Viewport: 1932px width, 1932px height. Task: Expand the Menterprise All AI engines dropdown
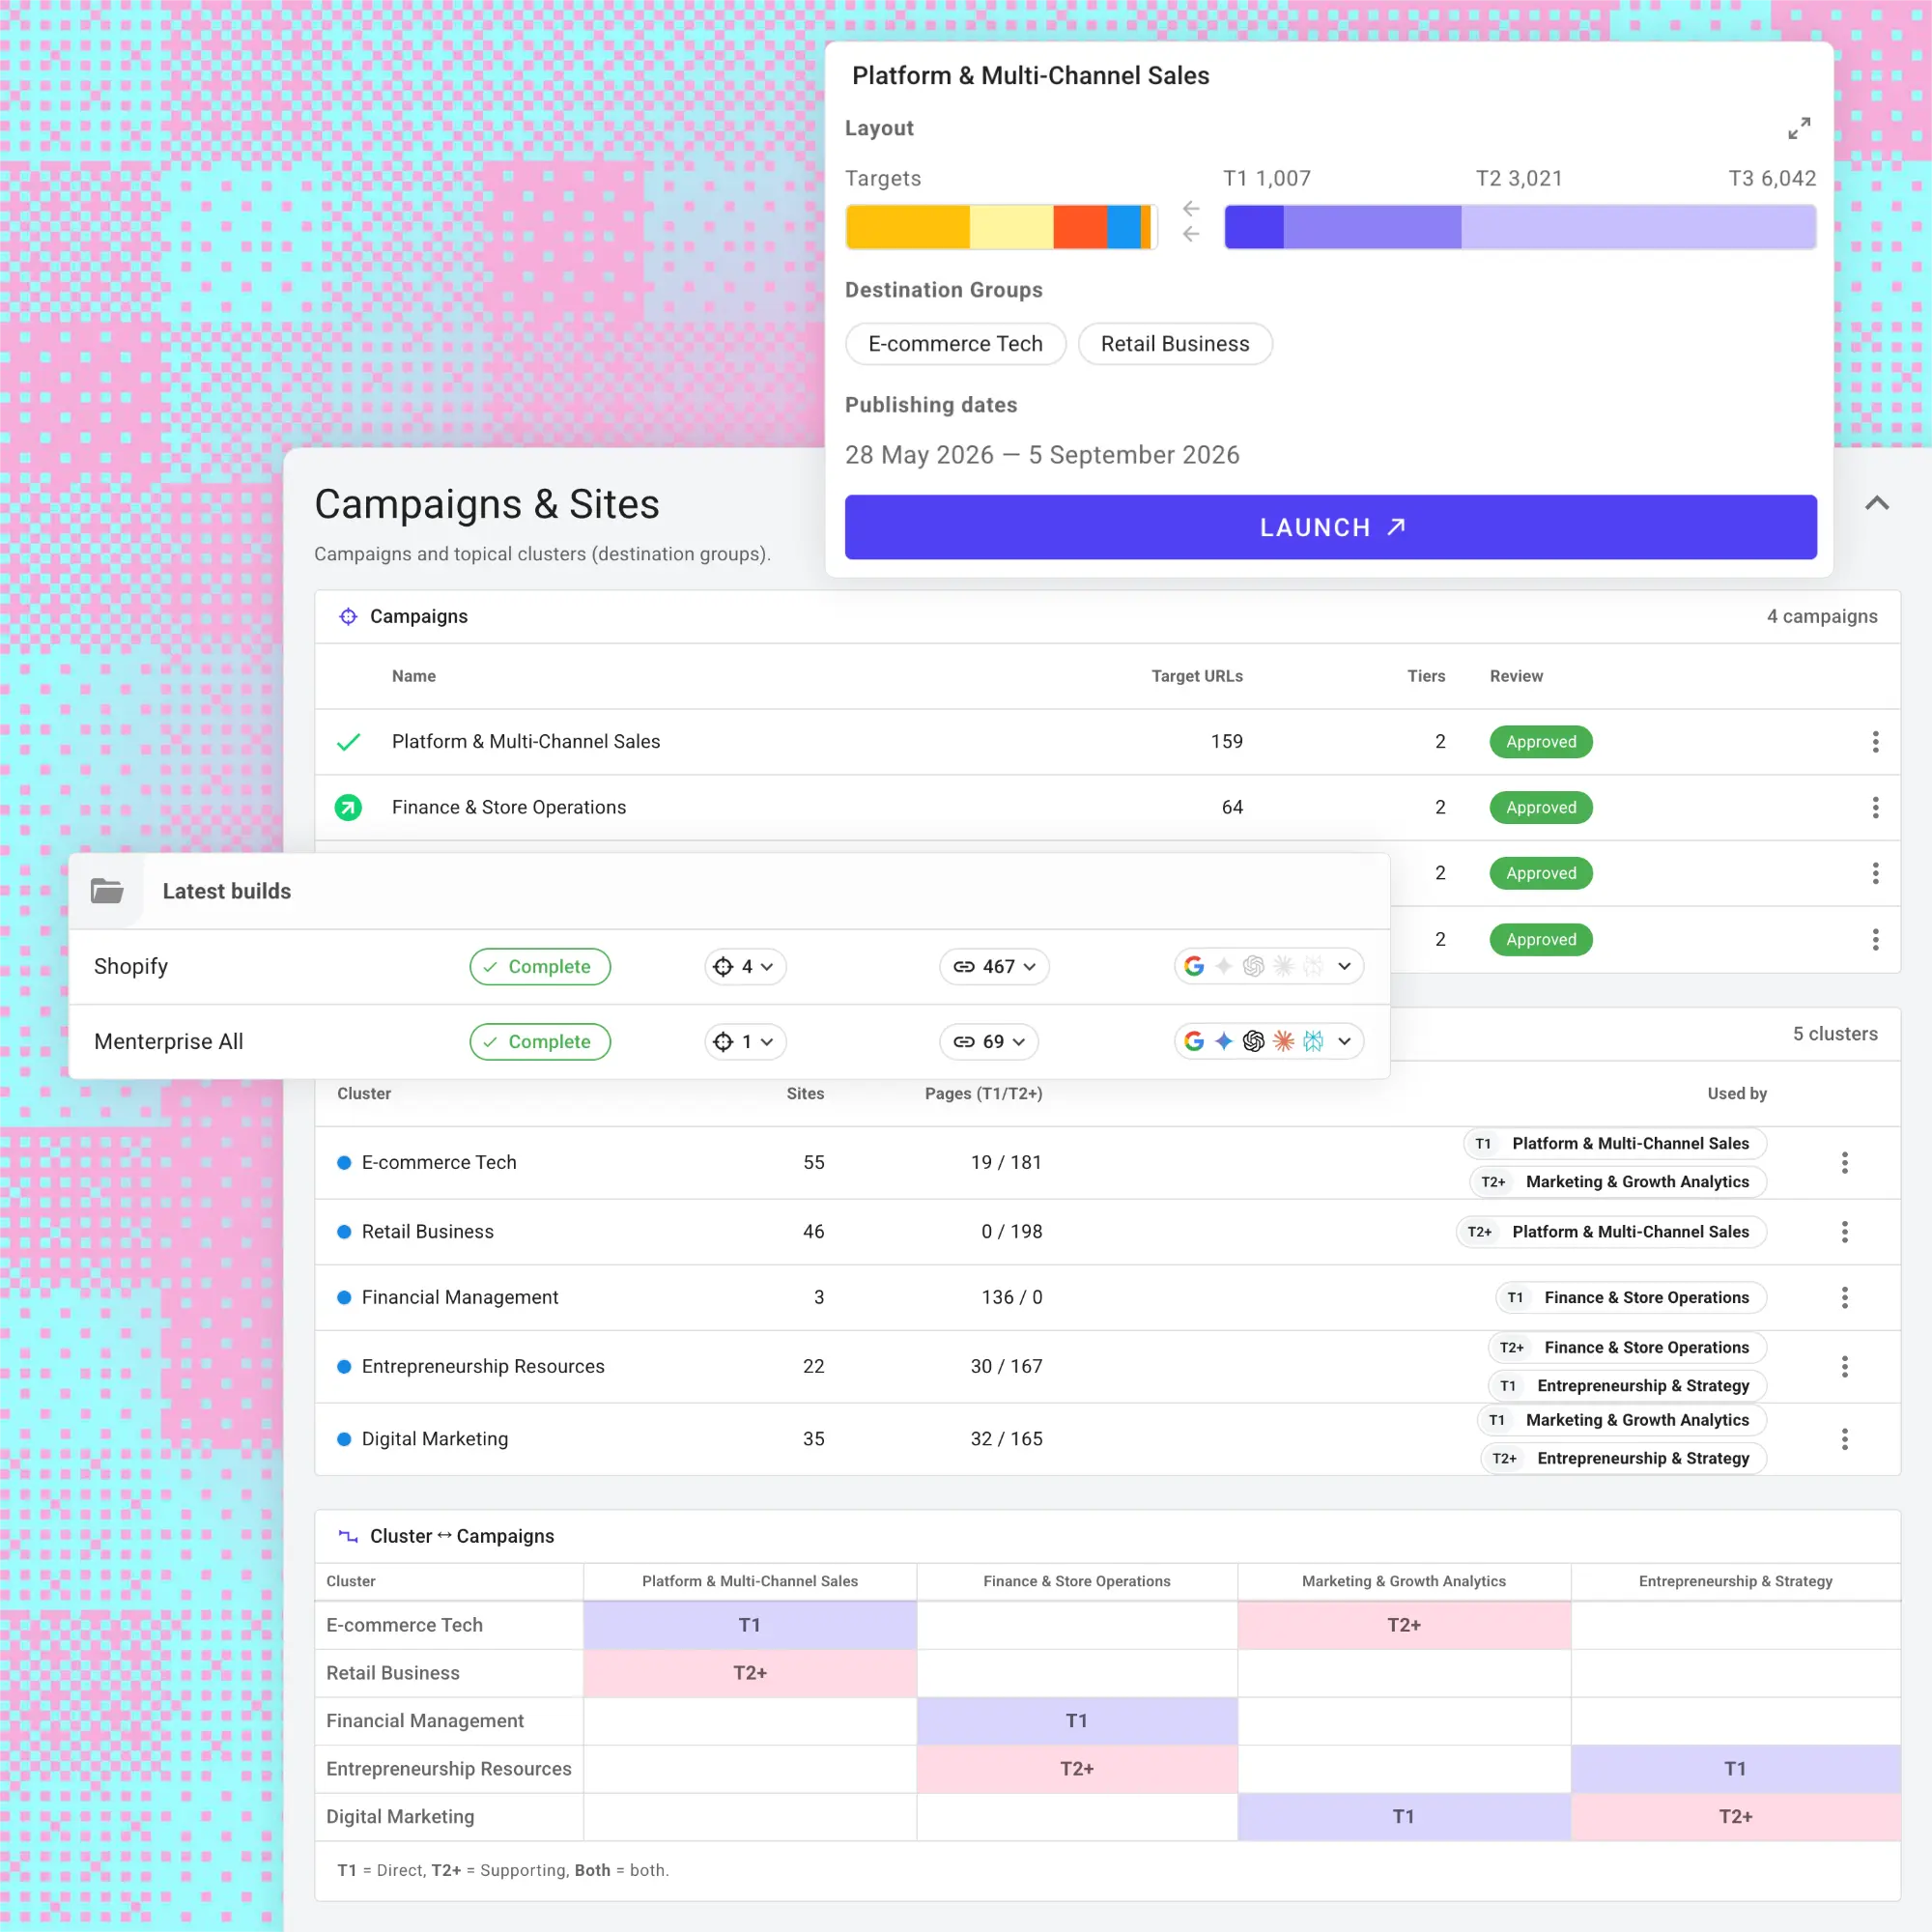(x=1345, y=1041)
